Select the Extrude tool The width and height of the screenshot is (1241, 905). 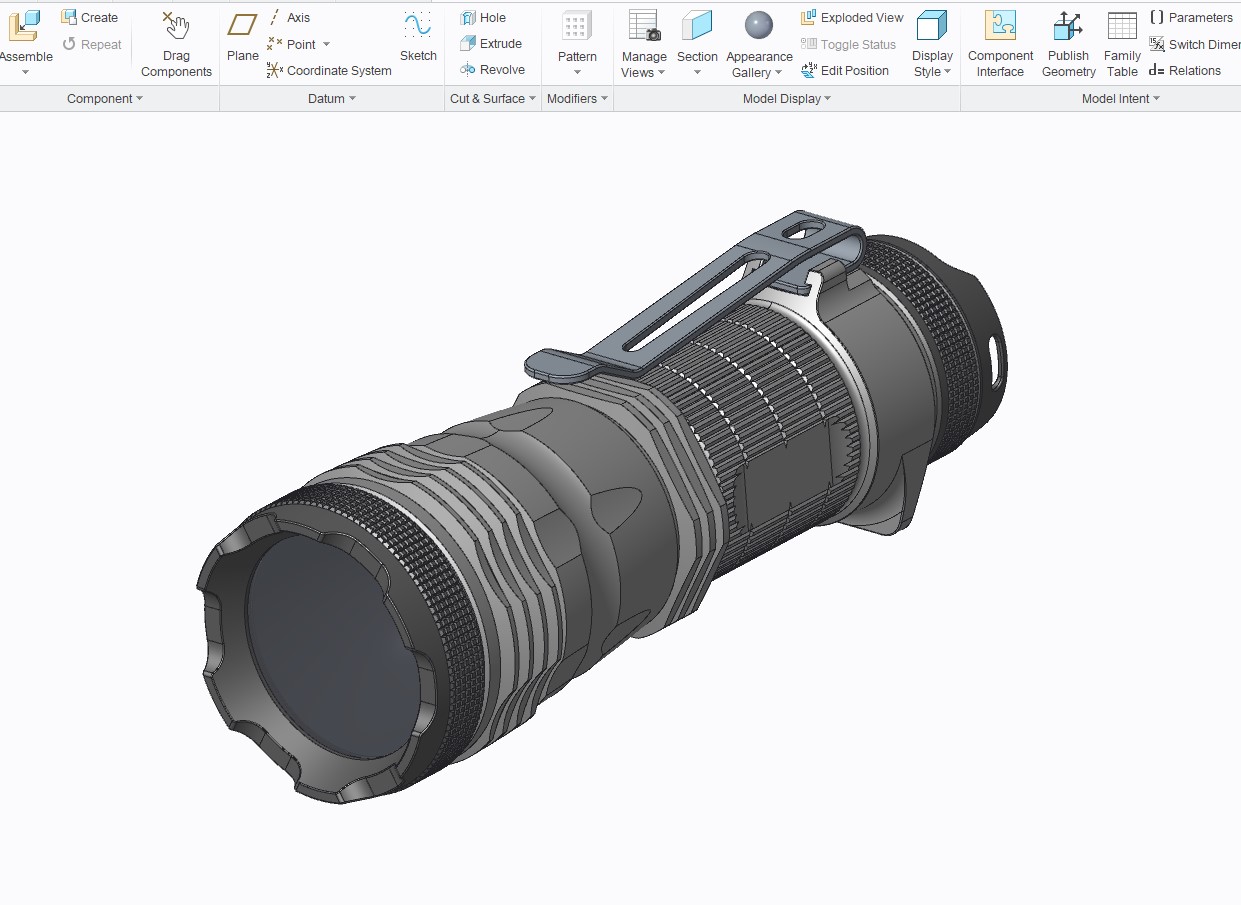point(491,43)
